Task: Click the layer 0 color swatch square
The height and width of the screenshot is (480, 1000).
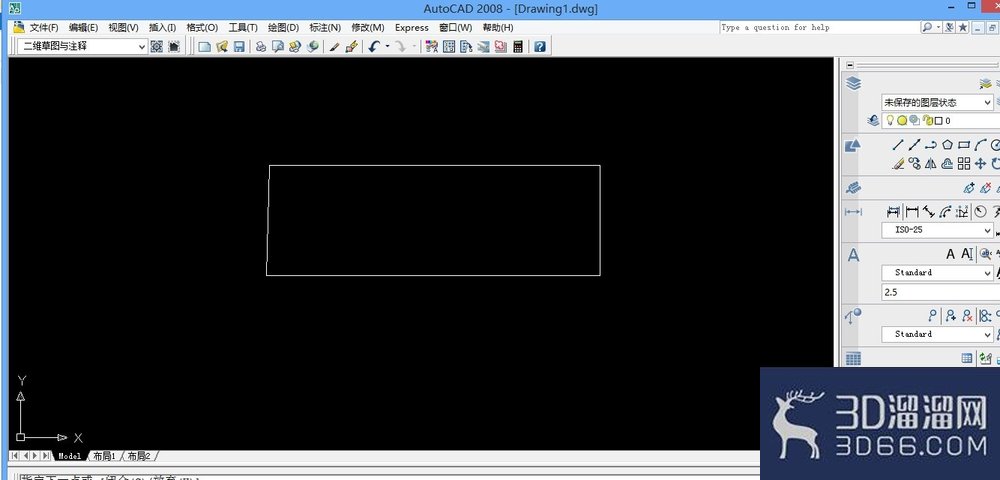Action: pyautogui.click(x=938, y=120)
